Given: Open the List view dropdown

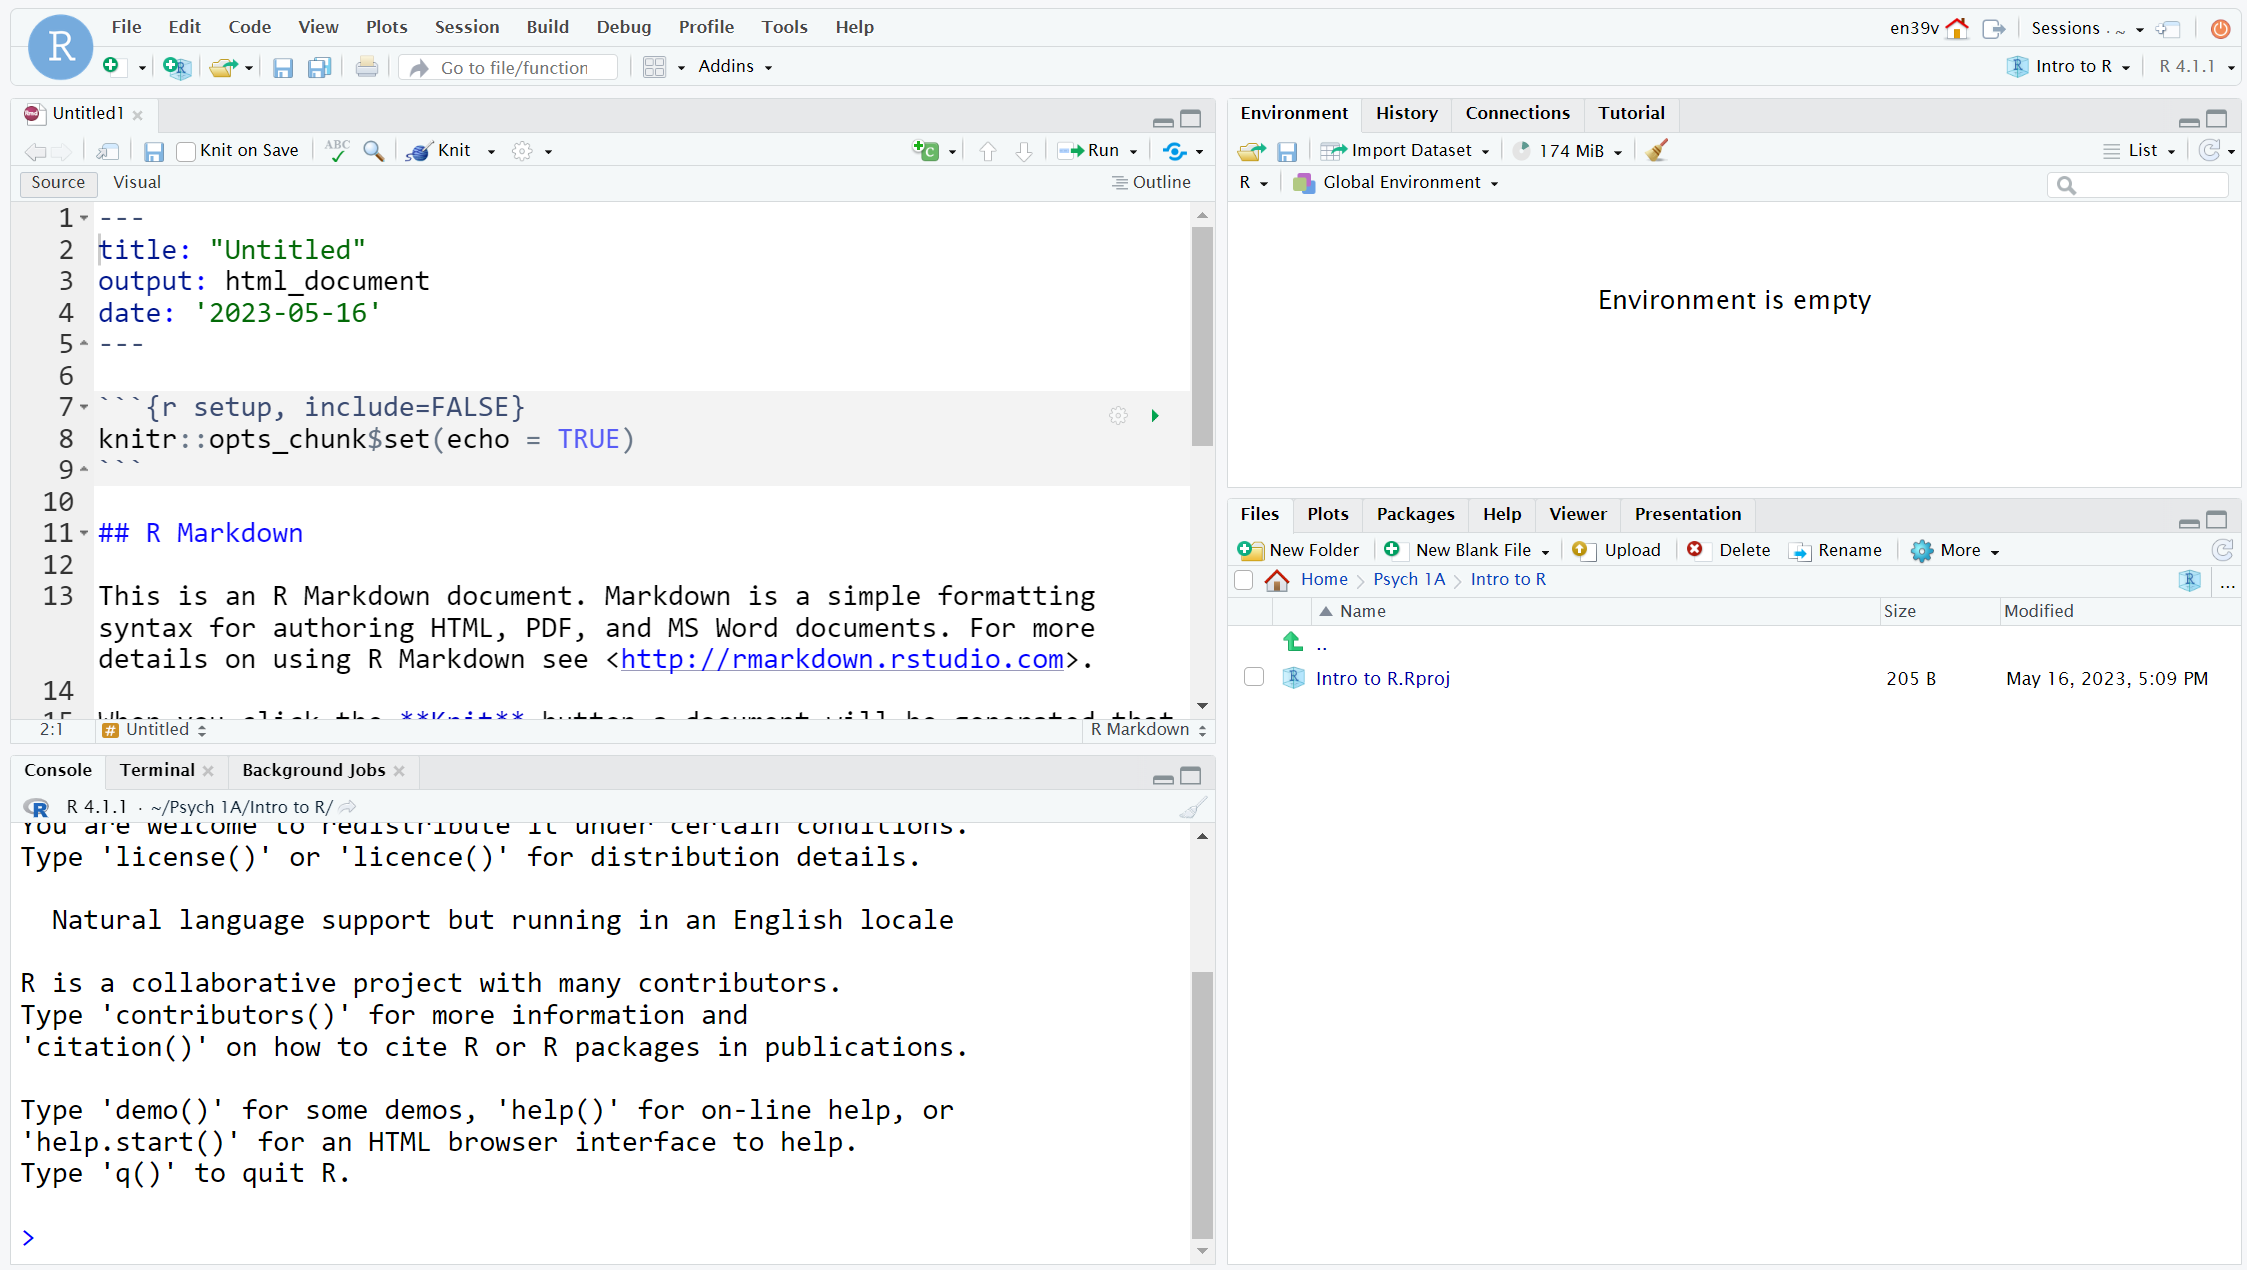Looking at the screenshot, I should point(2139,150).
